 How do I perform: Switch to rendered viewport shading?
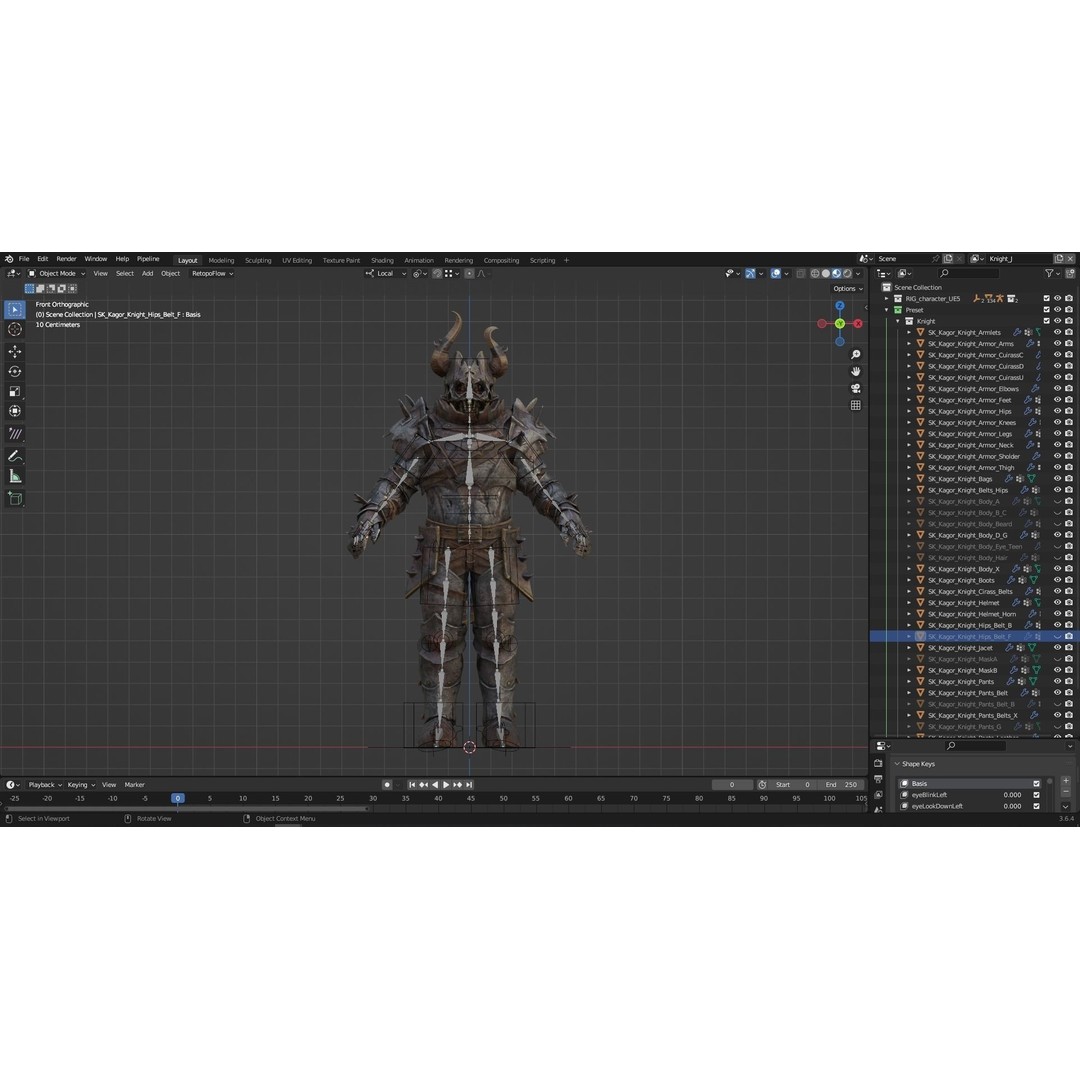point(847,273)
